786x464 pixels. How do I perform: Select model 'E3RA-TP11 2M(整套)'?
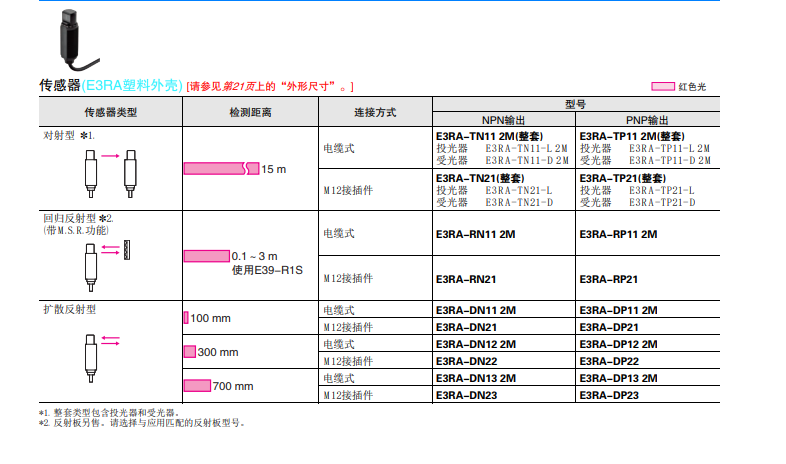click(x=632, y=136)
